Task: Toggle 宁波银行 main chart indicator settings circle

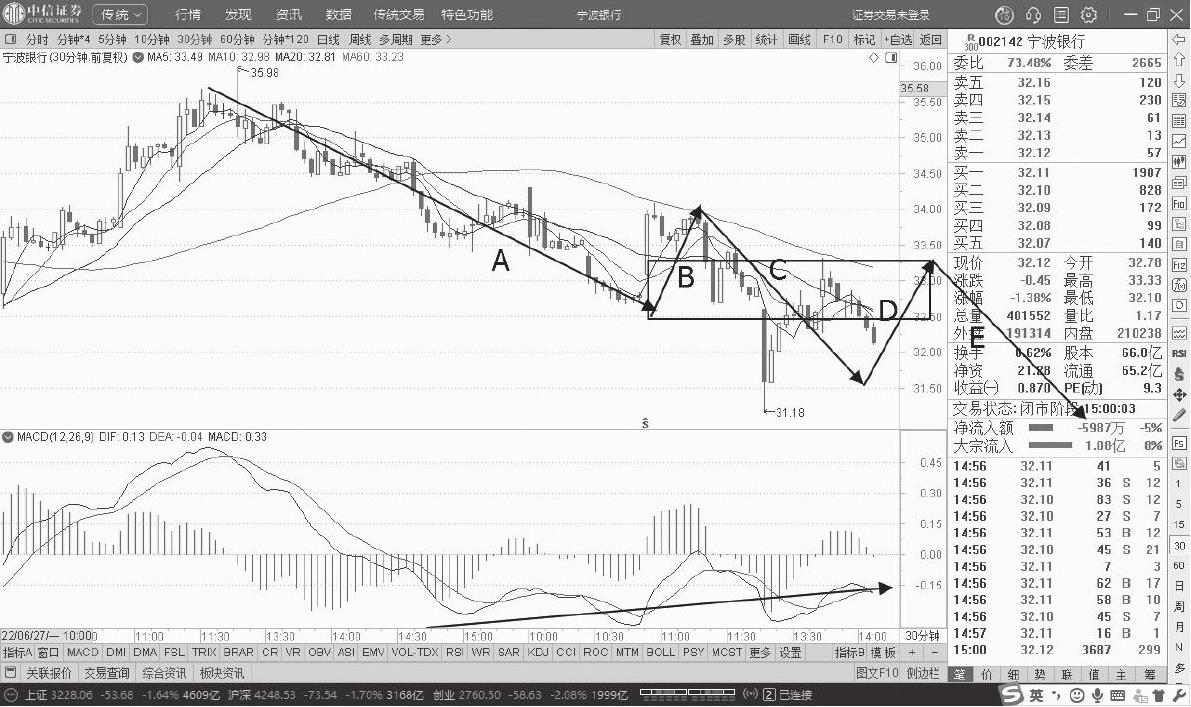Action: click(137, 58)
